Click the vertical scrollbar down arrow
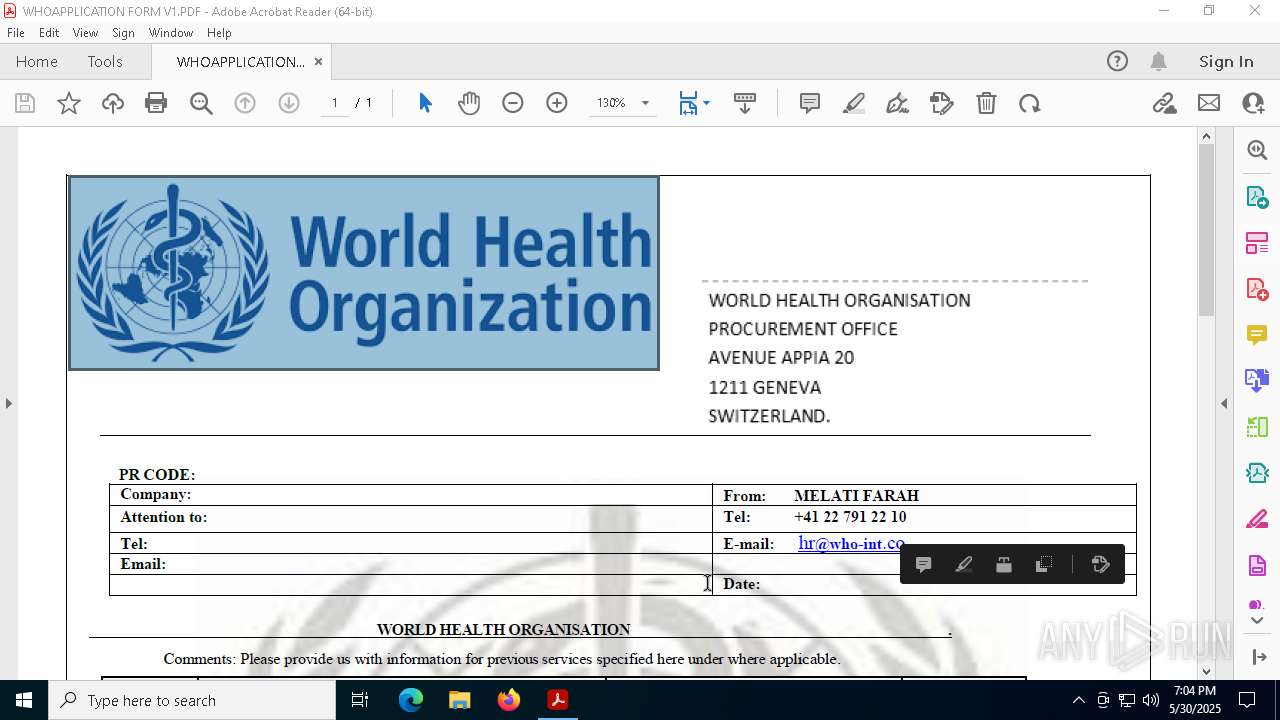Image resolution: width=1280 pixels, height=720 pixels. 1206,671
